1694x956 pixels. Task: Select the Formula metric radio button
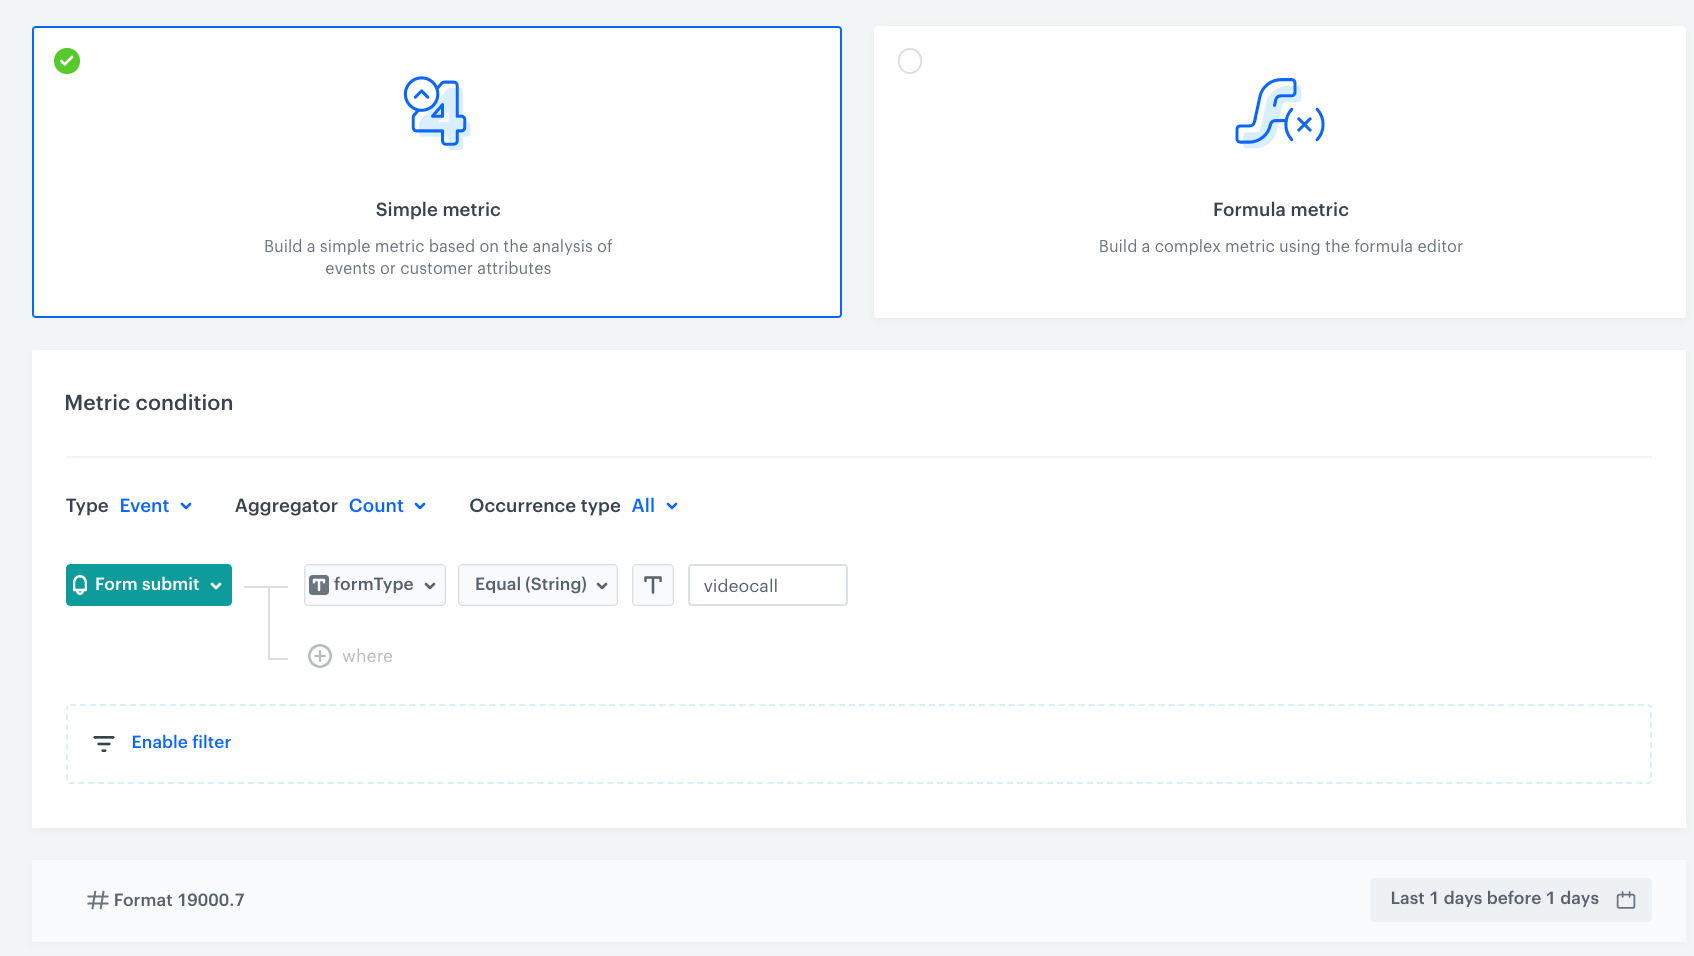click(x=909, y=61)
